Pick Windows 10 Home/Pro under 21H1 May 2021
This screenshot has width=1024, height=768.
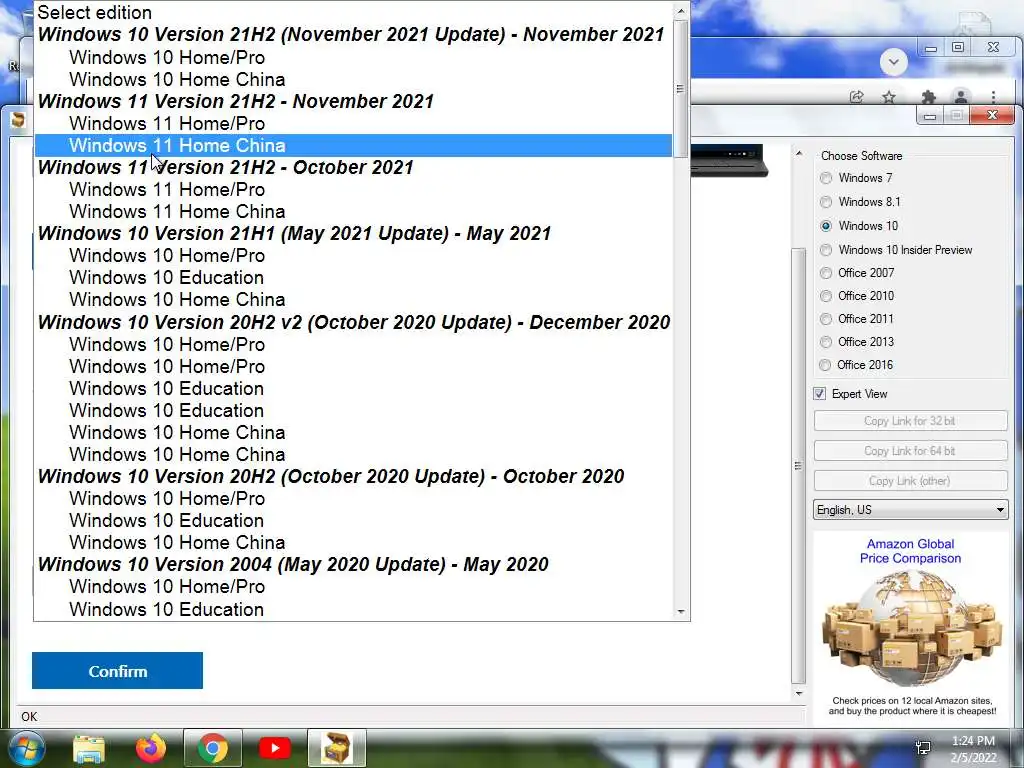(353, 256)
